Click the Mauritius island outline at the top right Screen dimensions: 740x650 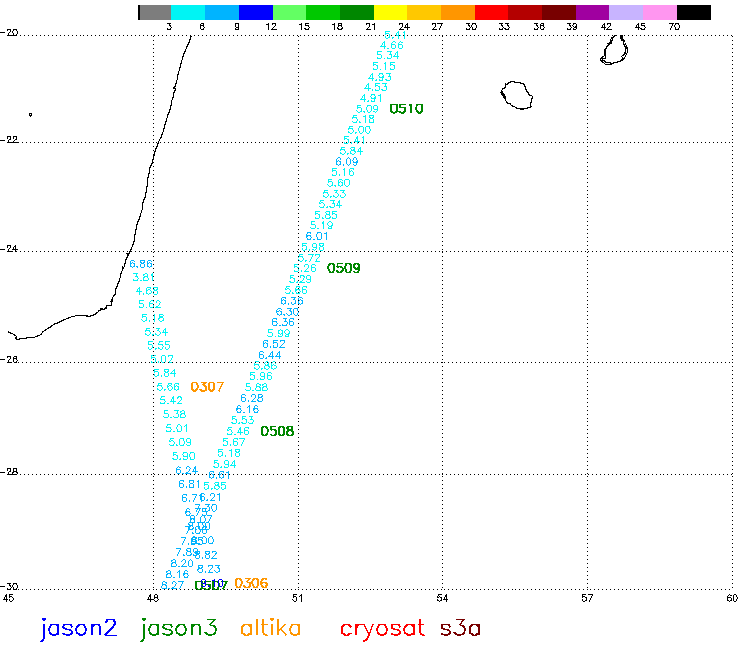coord(614,50)
